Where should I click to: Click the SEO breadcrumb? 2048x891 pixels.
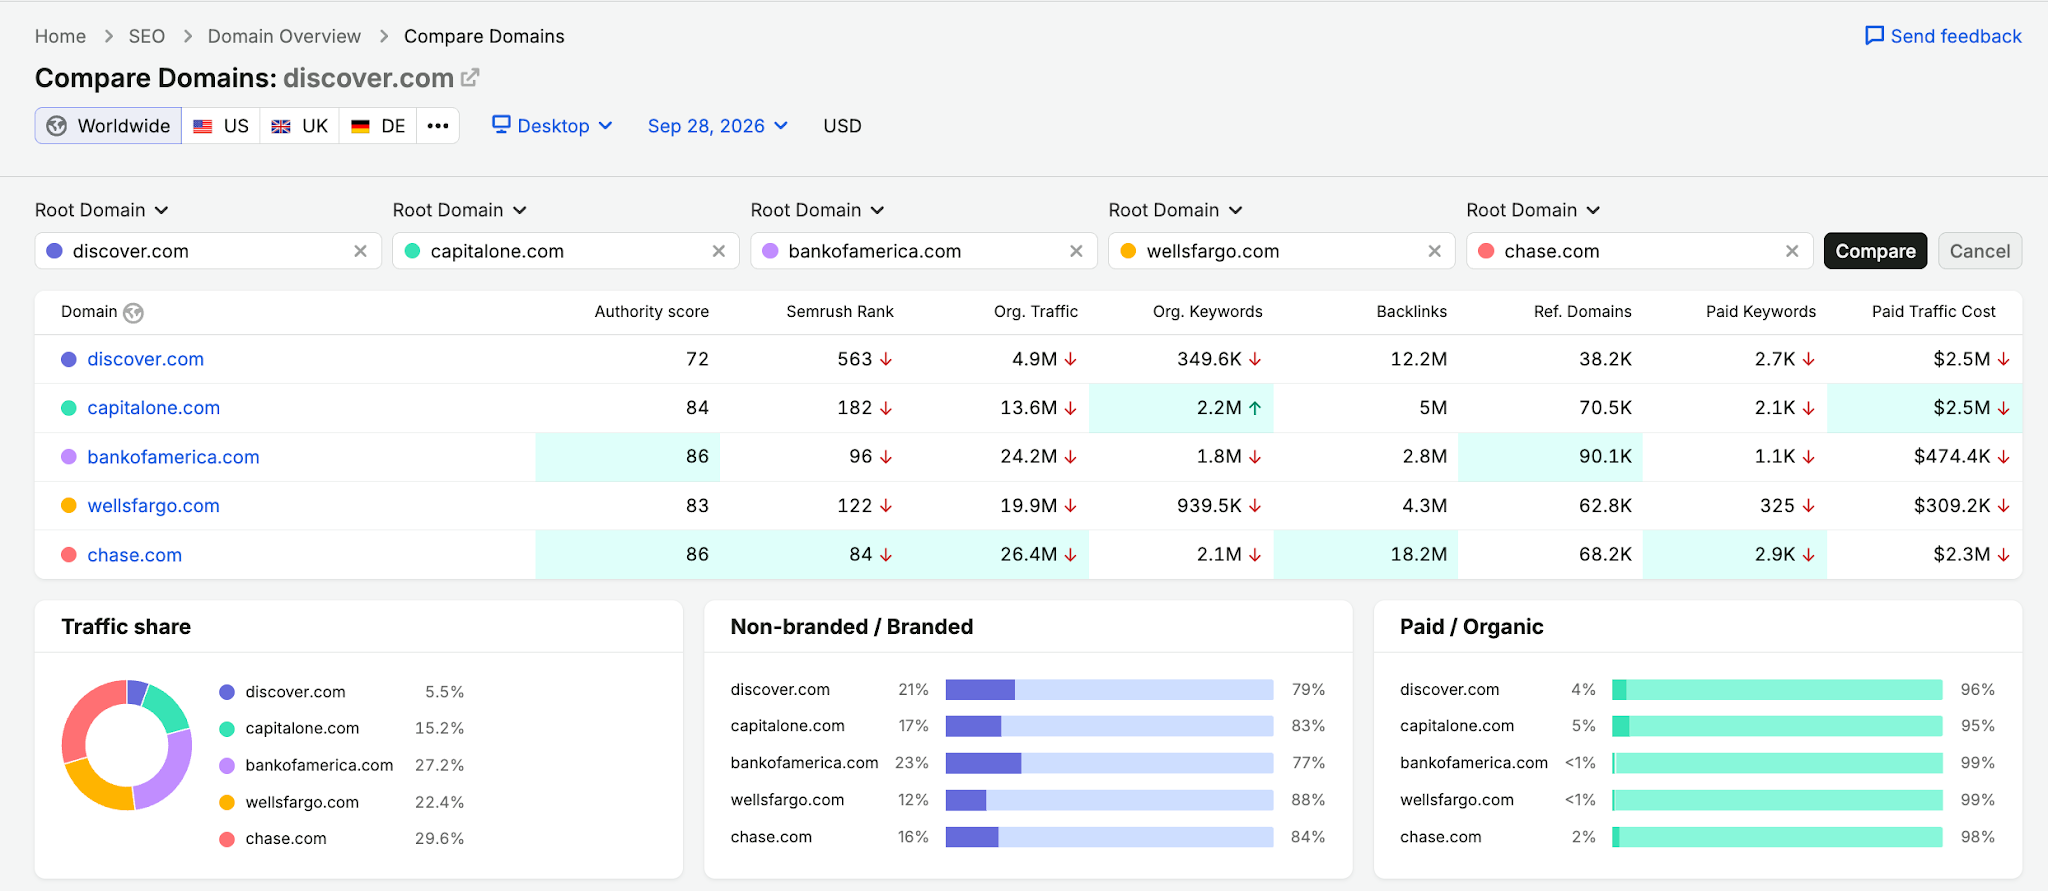point(147,36)
